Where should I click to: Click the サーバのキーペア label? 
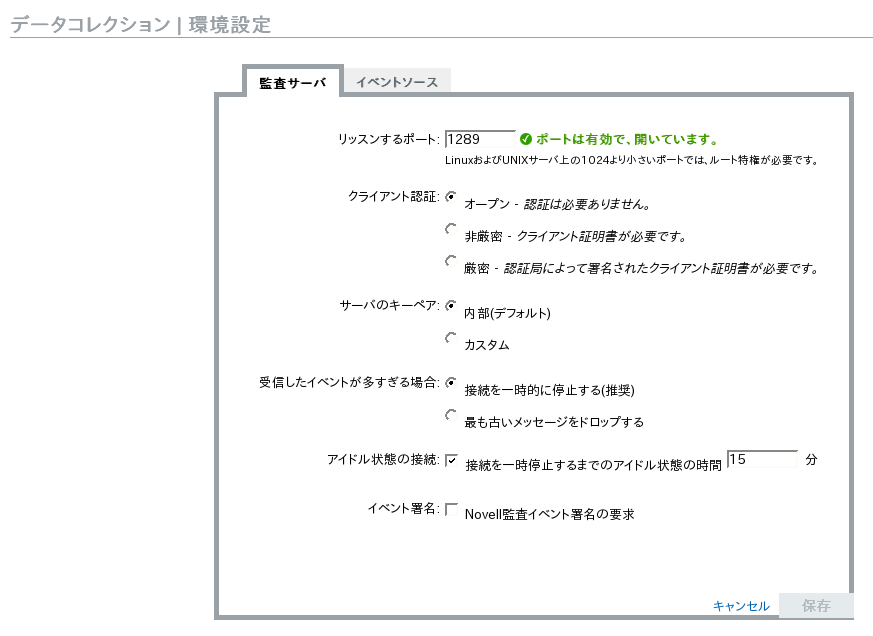tap(390, 305)
